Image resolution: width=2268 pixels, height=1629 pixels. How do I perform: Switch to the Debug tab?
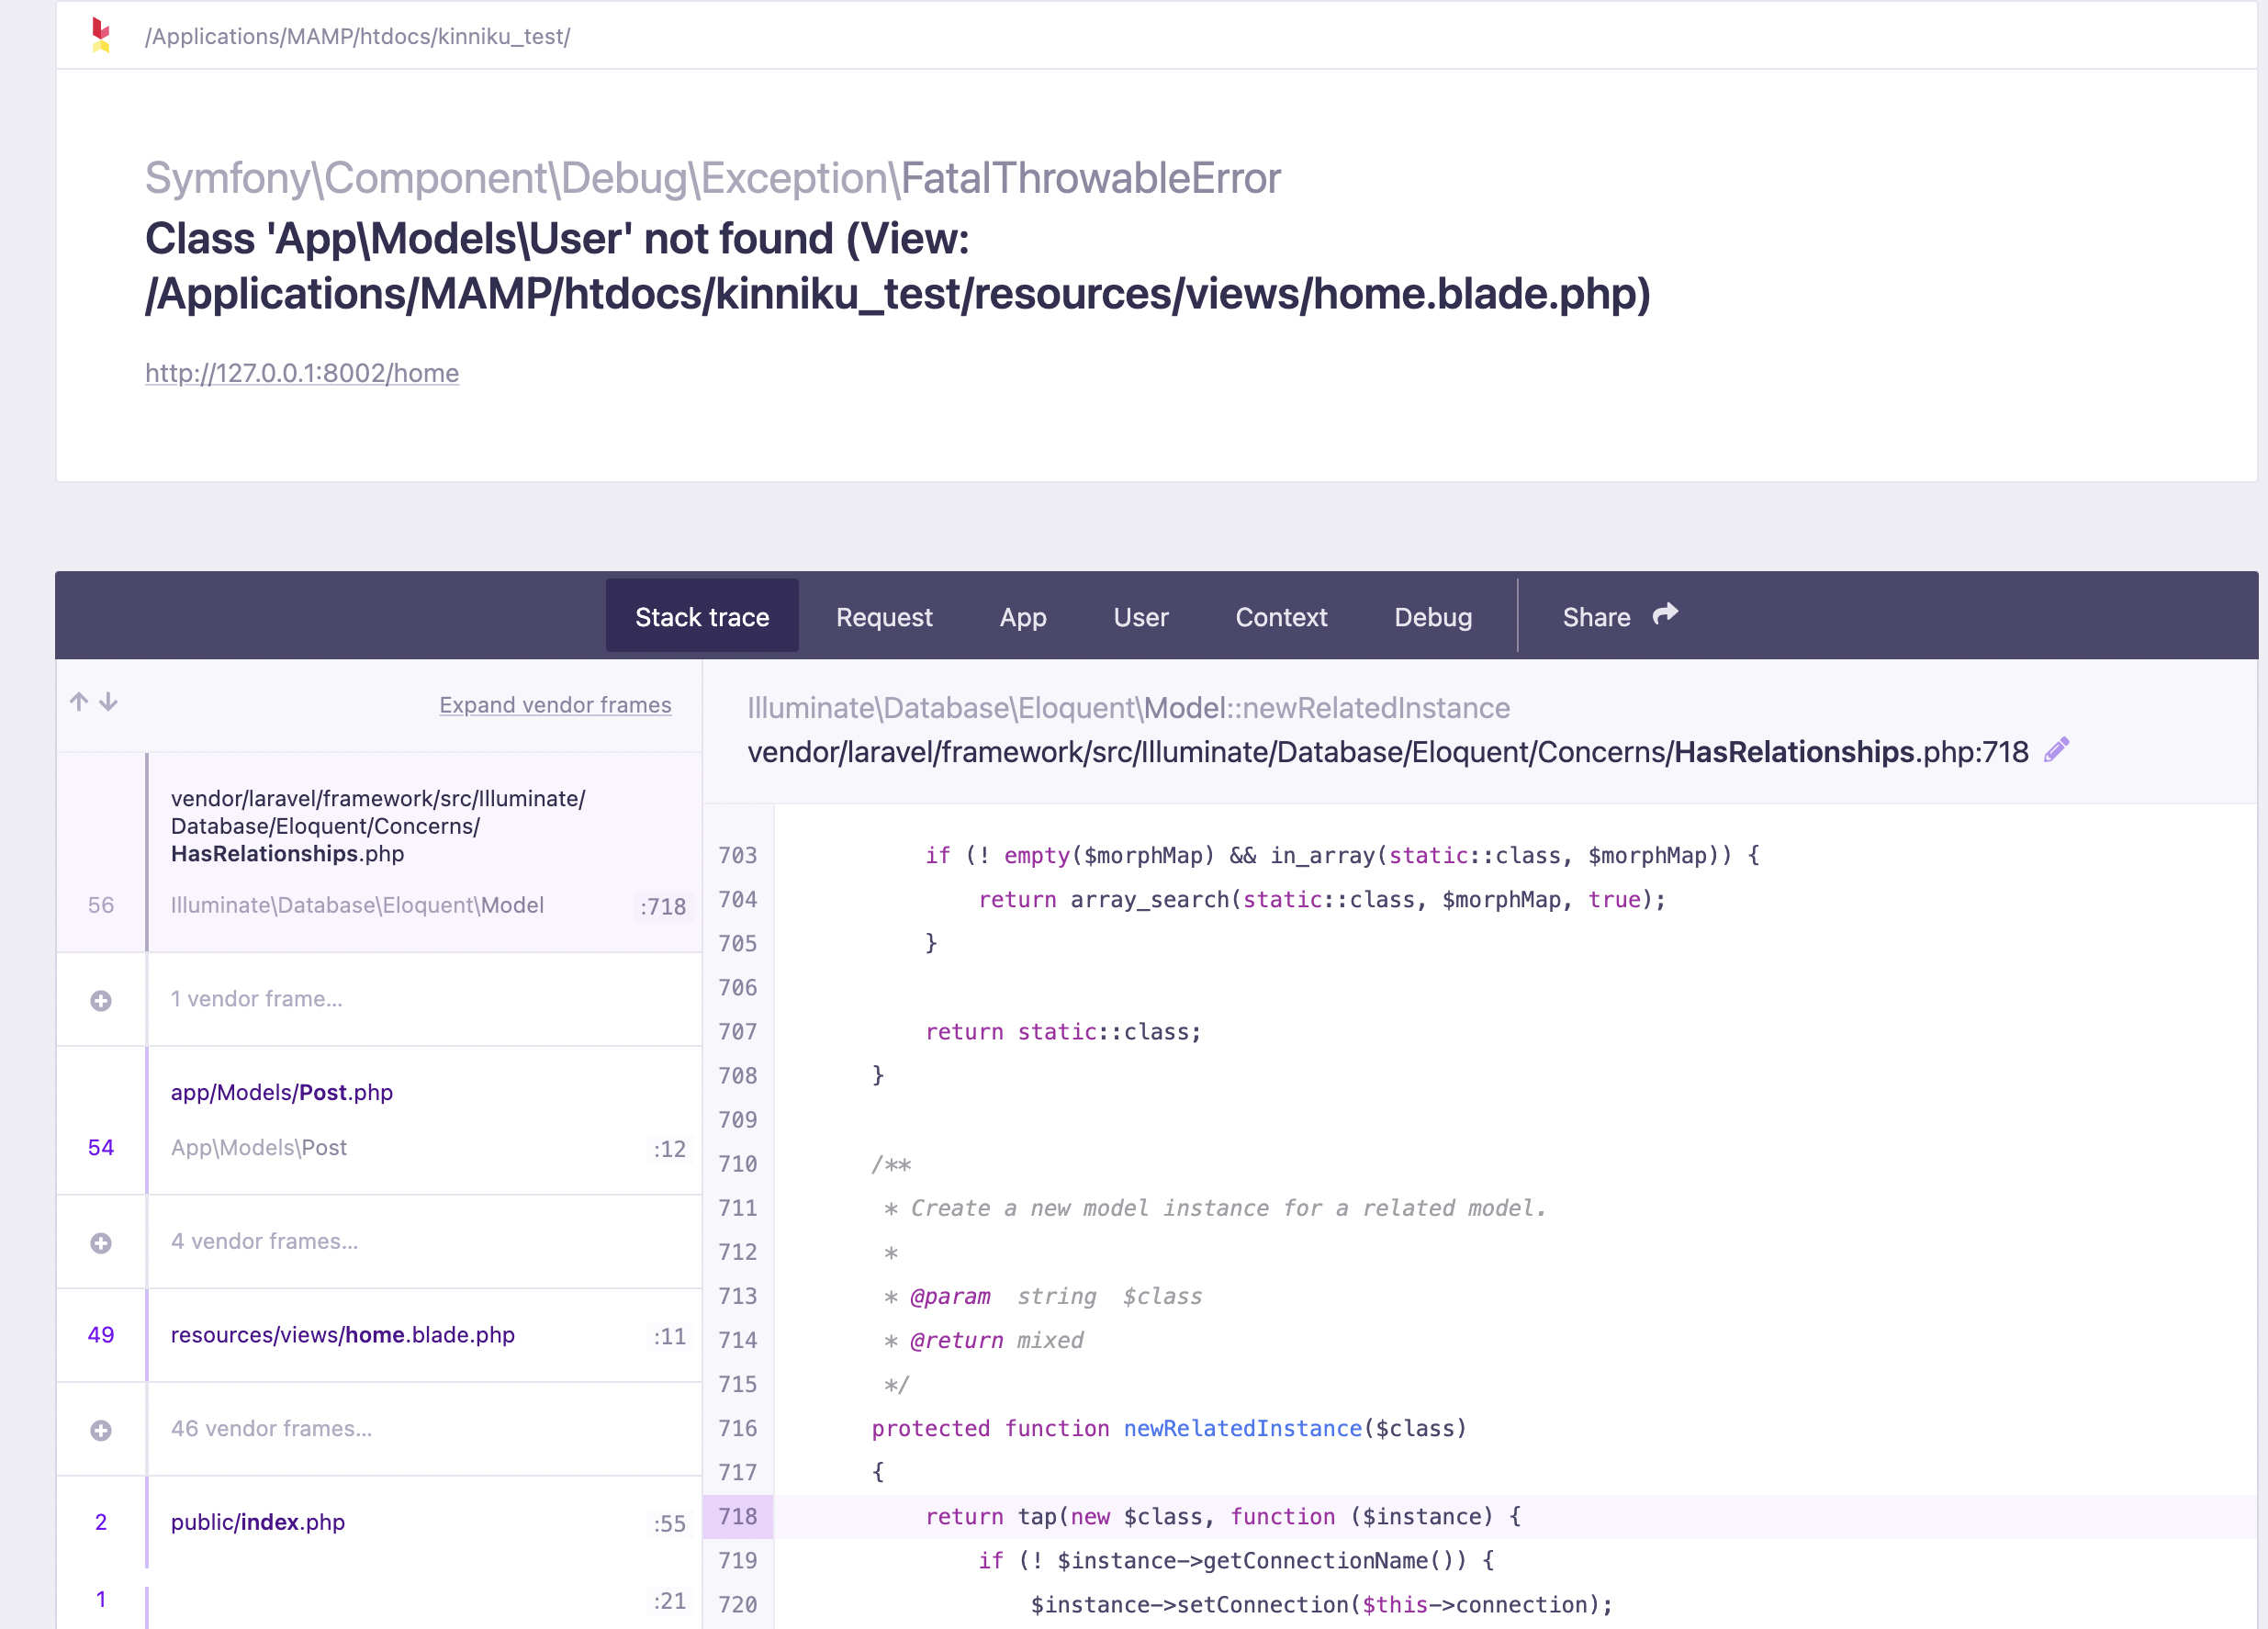[x=1433, y=617]
